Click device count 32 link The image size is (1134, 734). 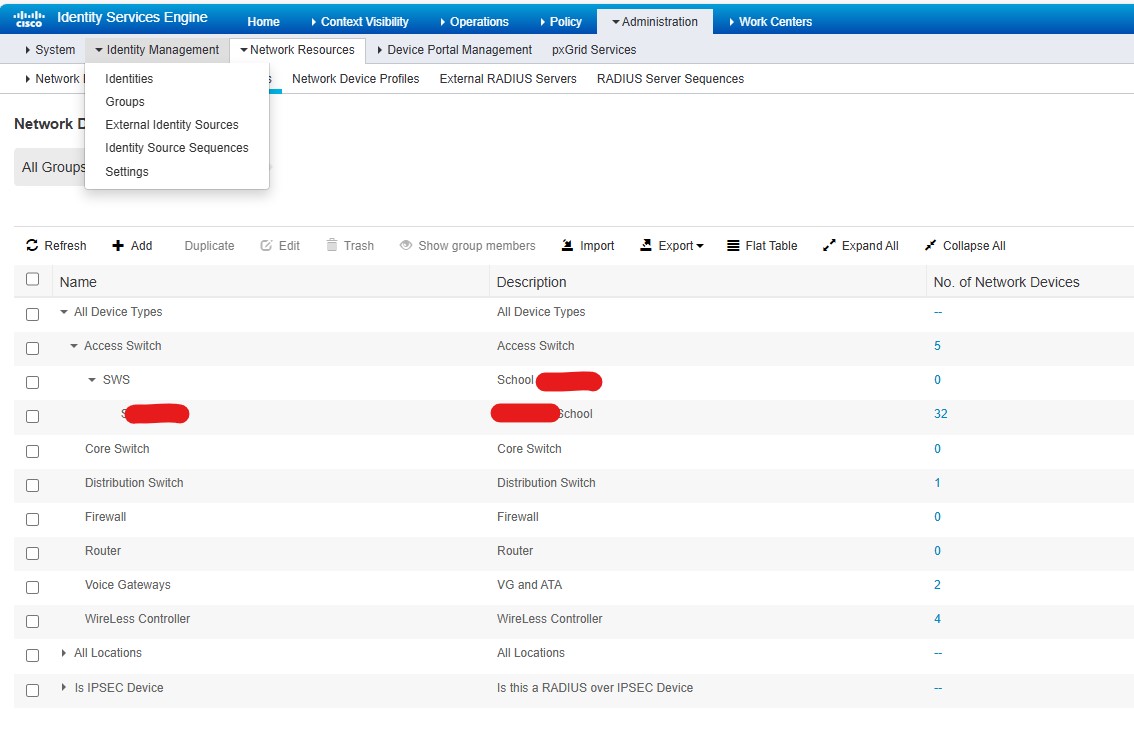click(940, 414)
